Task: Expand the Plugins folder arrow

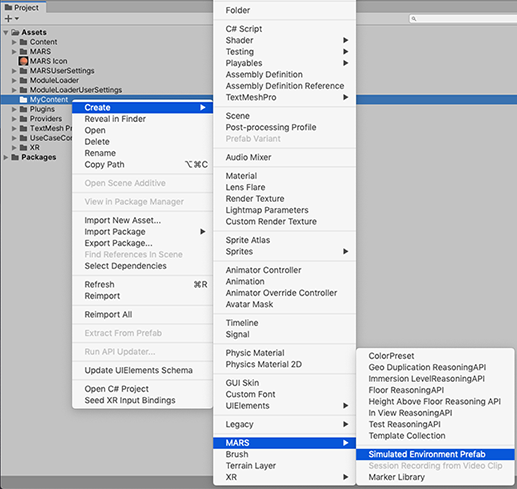Action: (14, 109)
